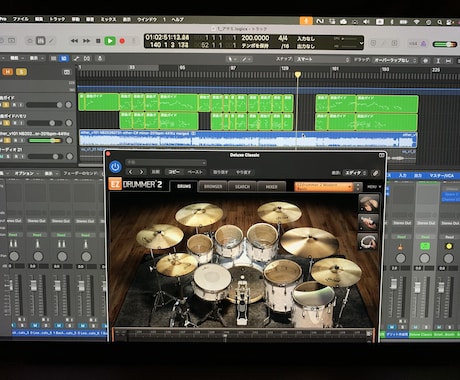This screenshot has height=380, width=460.
Task: Click the orange microphone menu bar icon
Action: click(306, 21)
